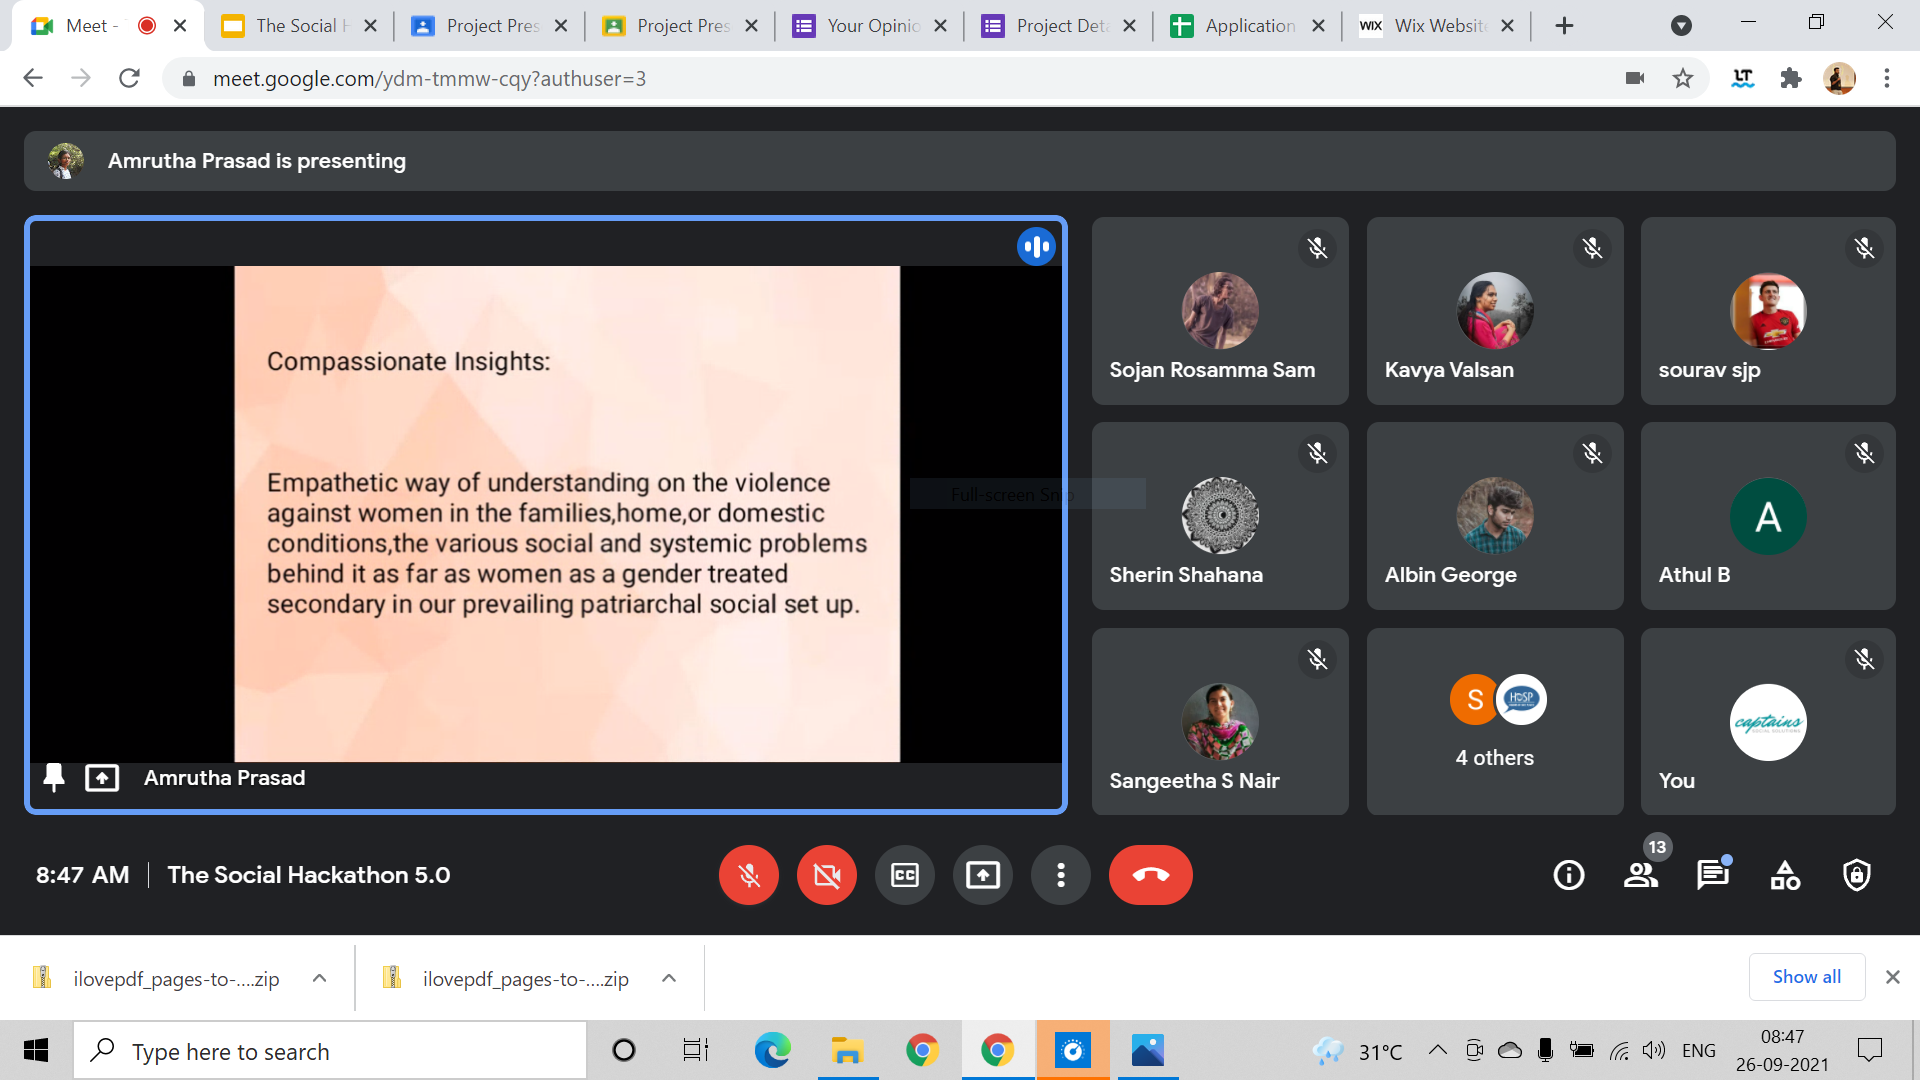Screen dimensions: 1920x1080
Task: Toggle the camera on/off button
Action: coord(826,875)
